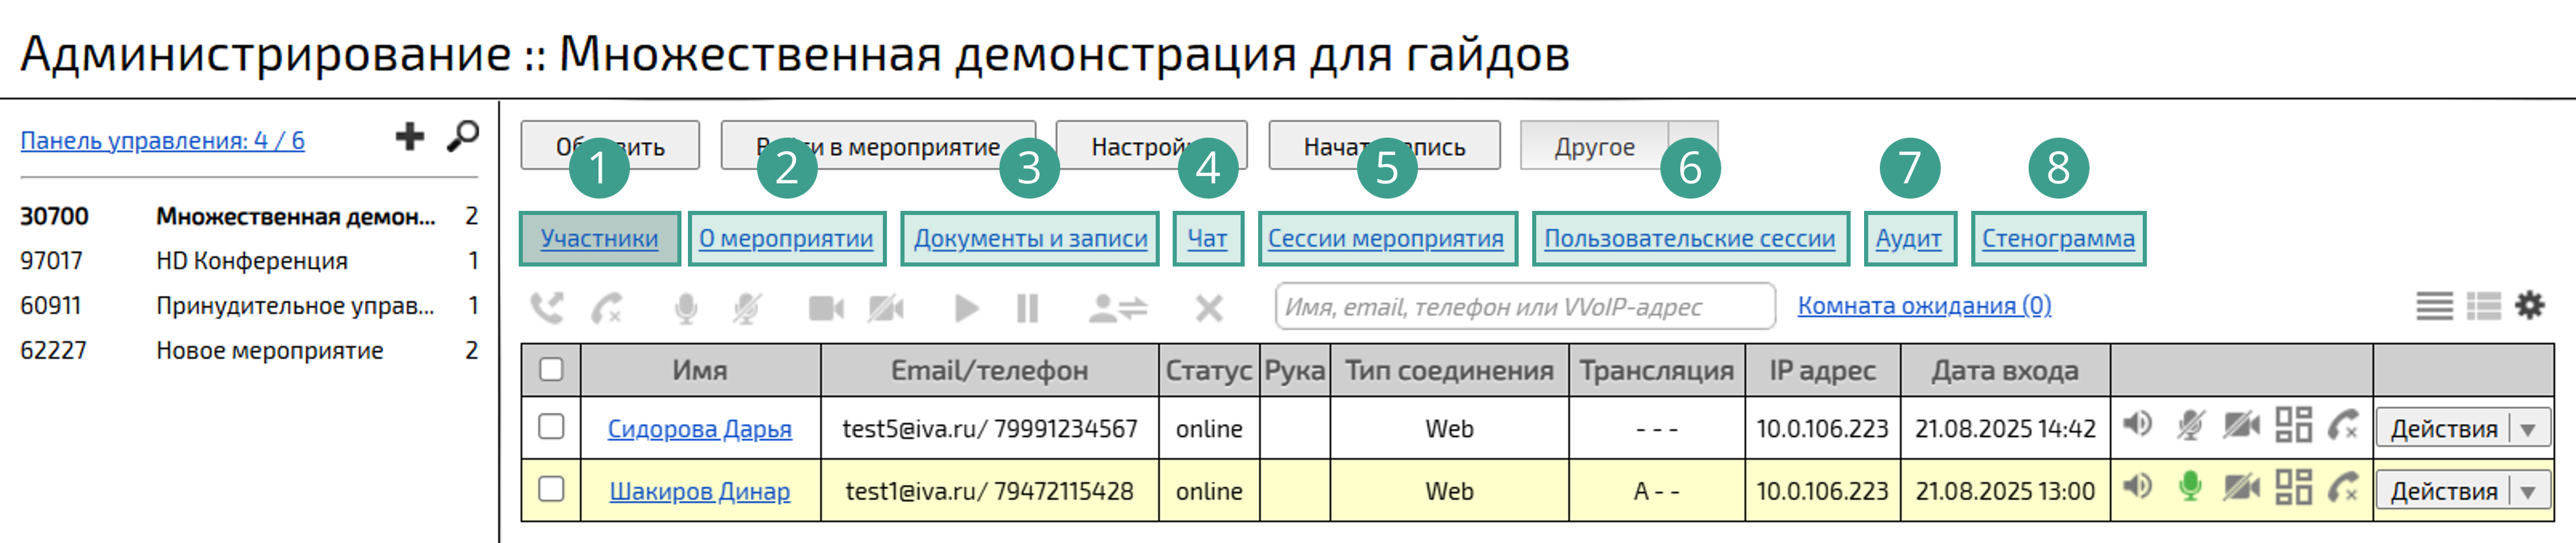Check the box for Шакиров Динар
This screenshot has width=2576, height=543.
tap(551, 489)
